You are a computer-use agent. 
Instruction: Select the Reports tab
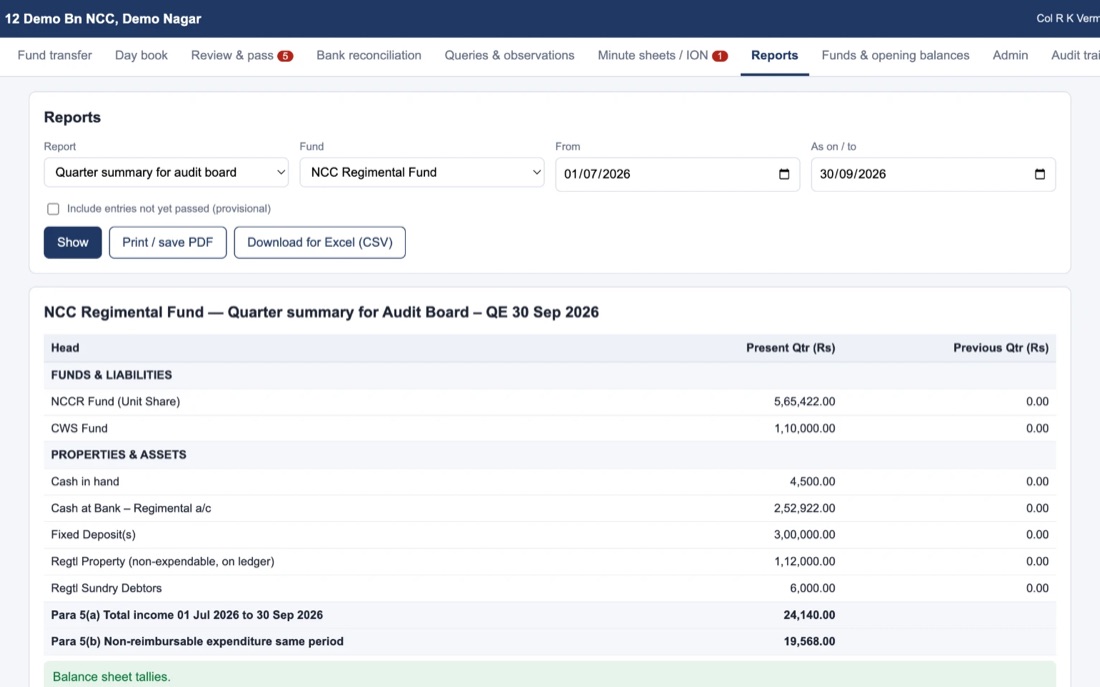point(774,55)
